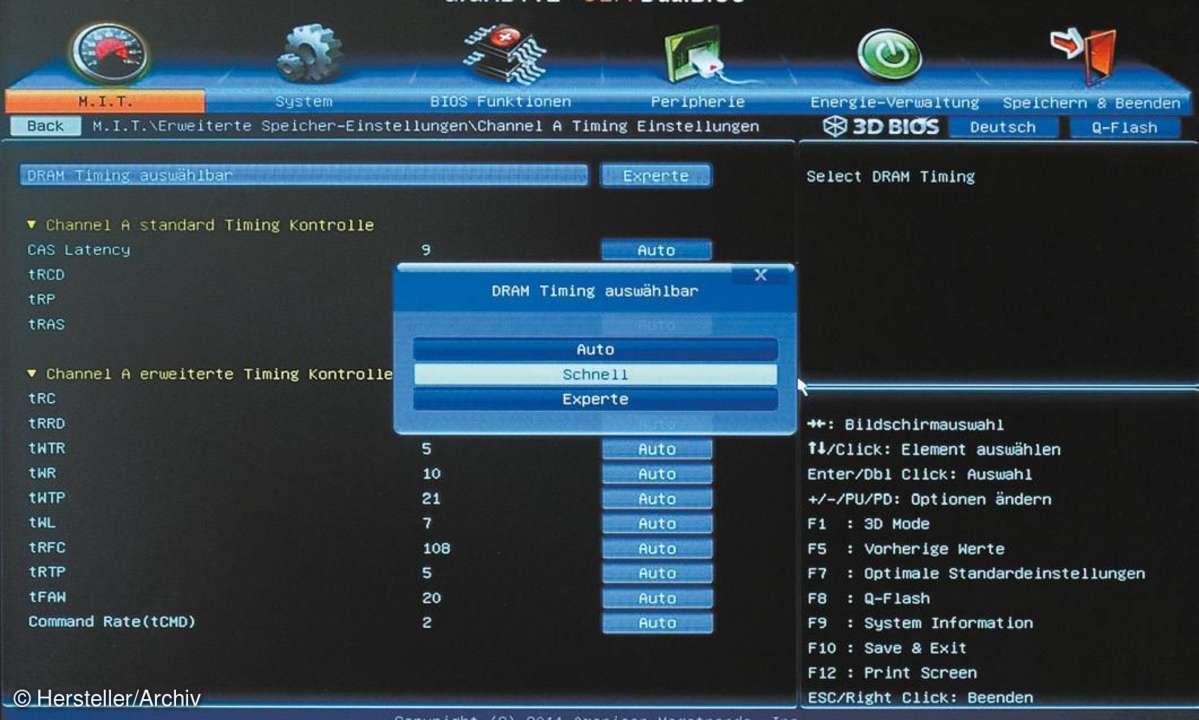Select the tWTR setting label
The width and height of the screenshot is (1199, 720).
click(46, 448)
